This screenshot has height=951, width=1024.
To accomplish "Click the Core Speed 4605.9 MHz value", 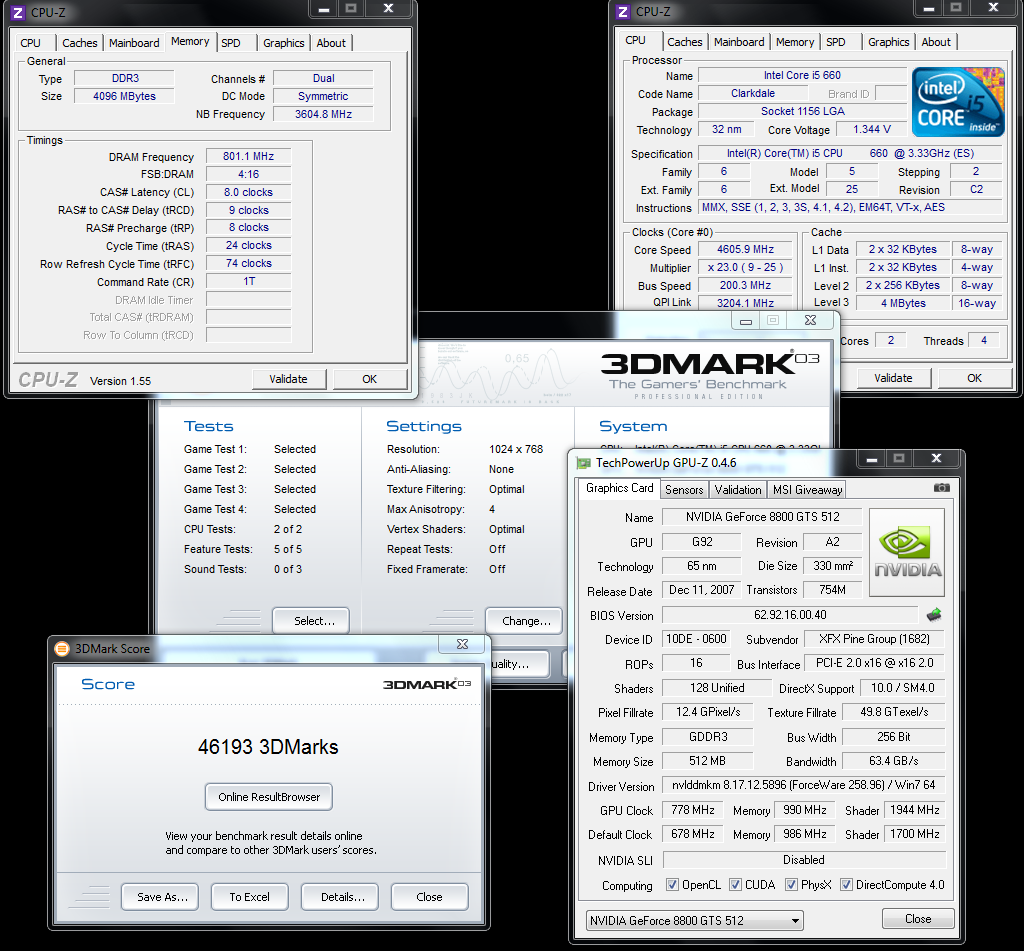I will [x=745, y=250].
